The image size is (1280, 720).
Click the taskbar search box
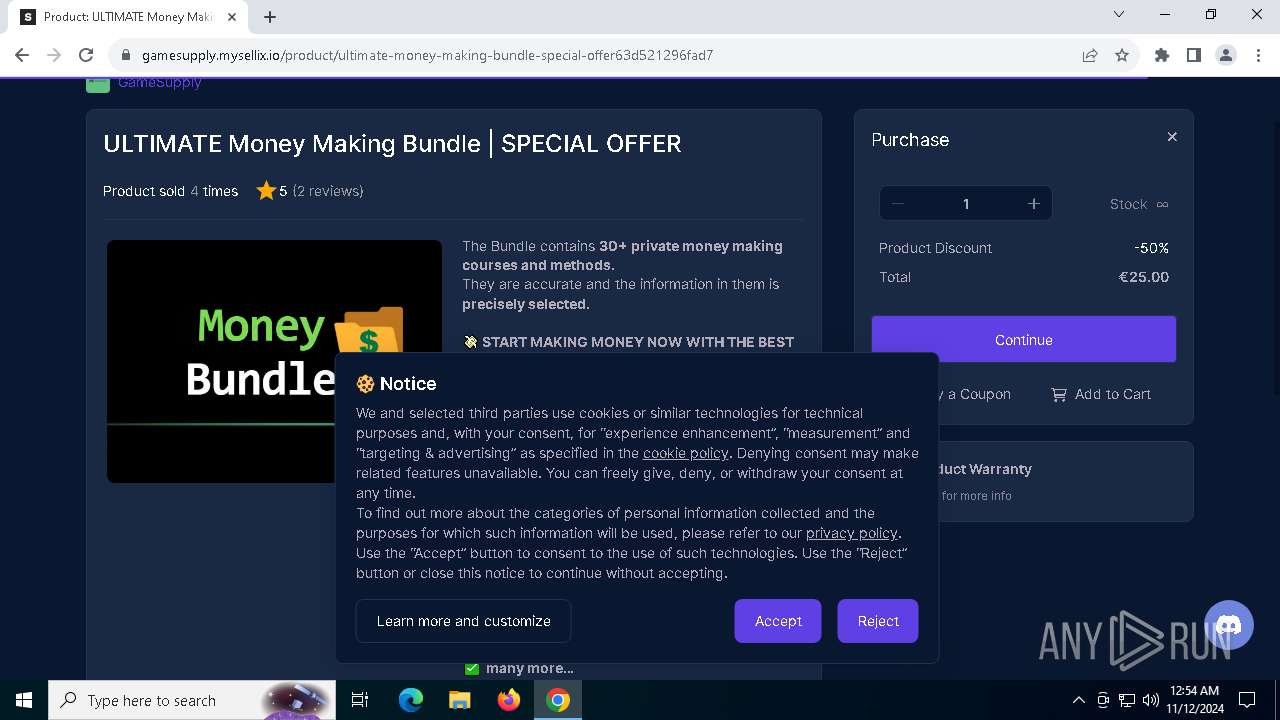pos(190,700)
